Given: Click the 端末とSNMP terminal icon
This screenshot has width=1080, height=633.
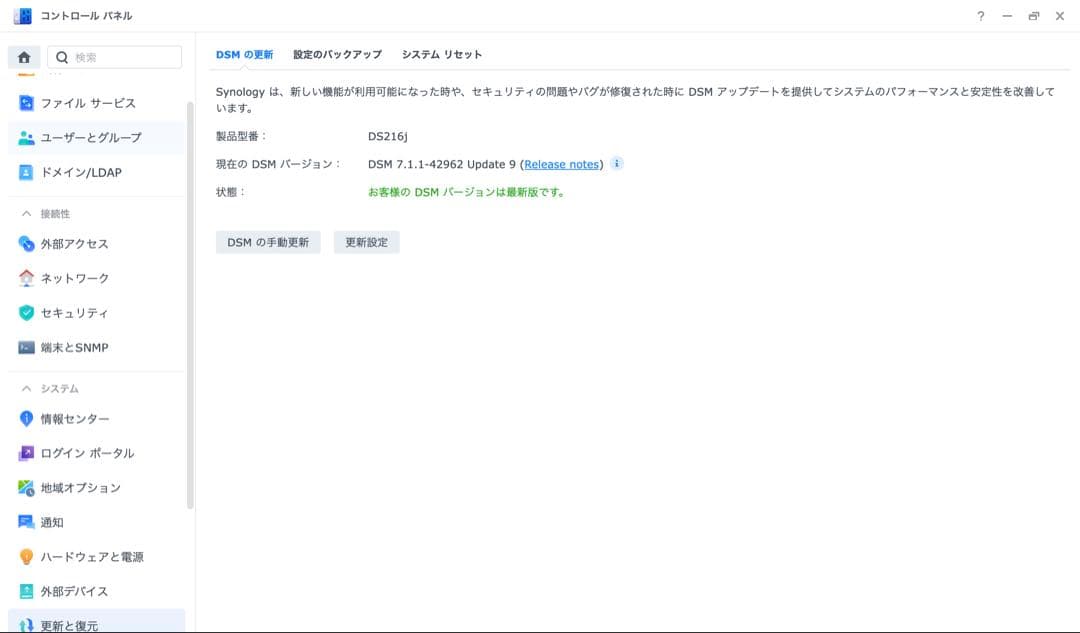Looking at the screenshot, I should click(26, 348).
